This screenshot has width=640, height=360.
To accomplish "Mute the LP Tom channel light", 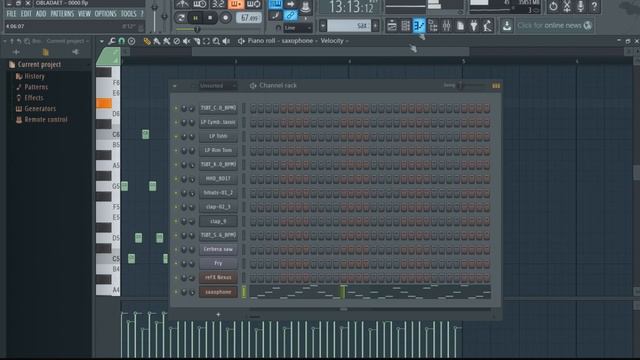I will click(176, 136).
